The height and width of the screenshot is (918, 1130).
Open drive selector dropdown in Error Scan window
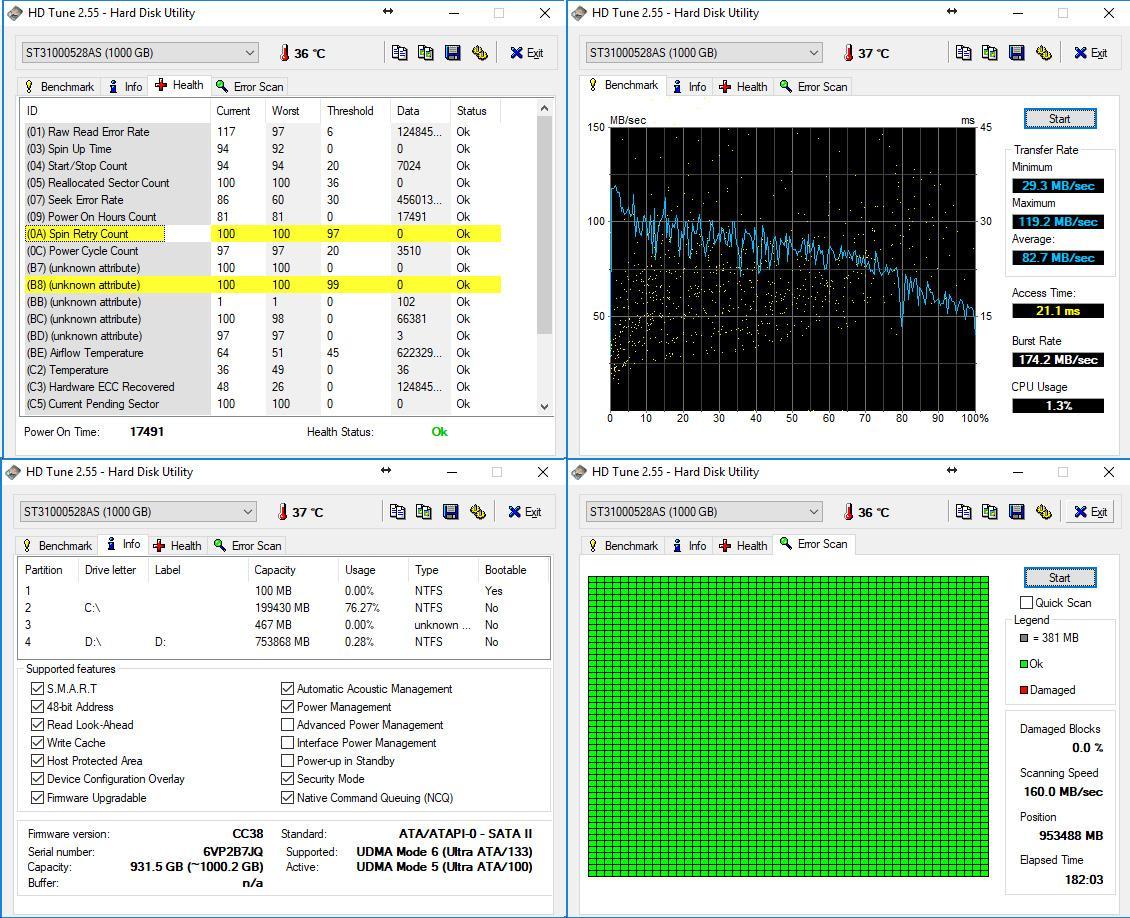[x=704, y=512]
